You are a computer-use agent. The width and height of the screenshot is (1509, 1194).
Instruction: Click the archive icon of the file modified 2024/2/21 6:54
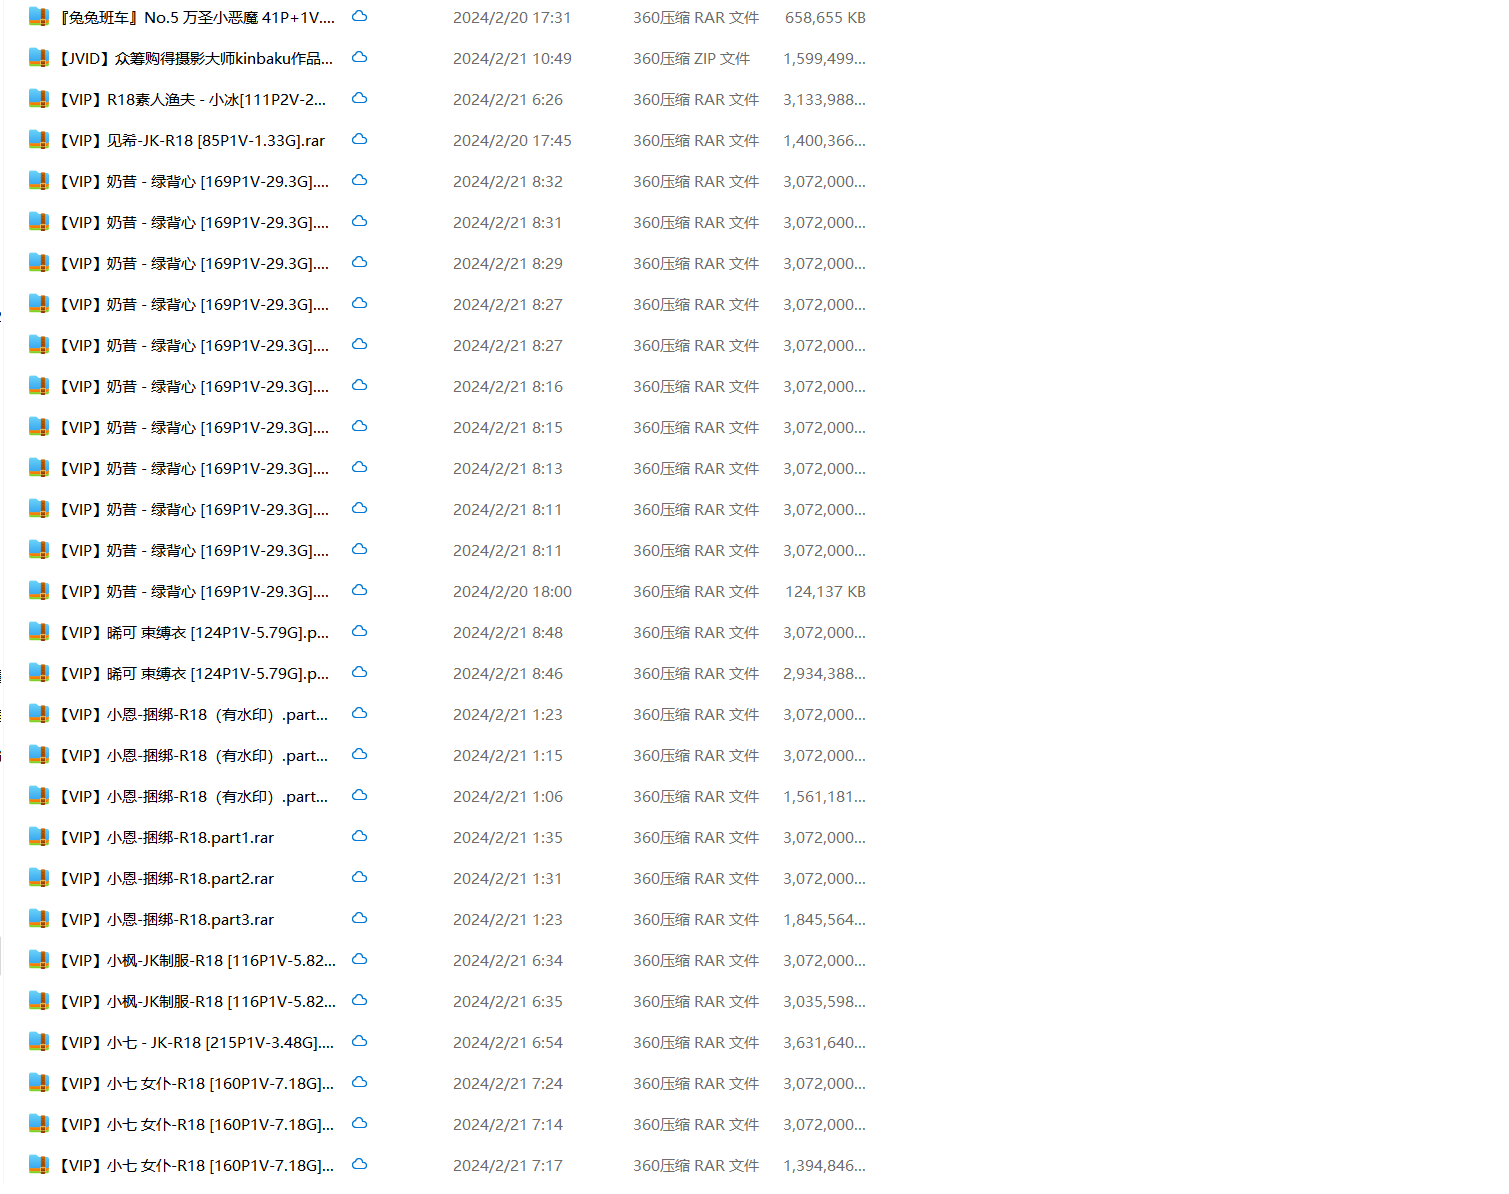(39, 1042)
